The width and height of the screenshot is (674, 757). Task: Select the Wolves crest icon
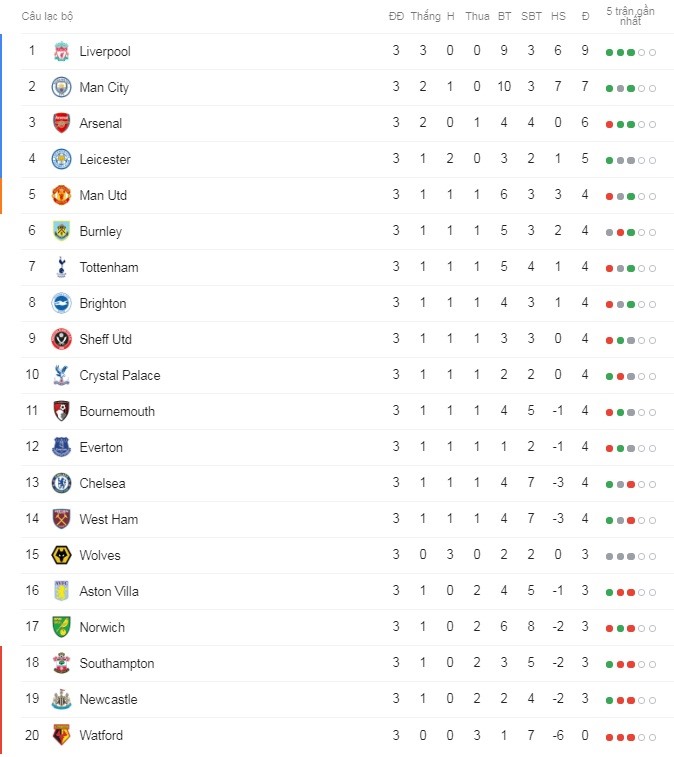click(61, 555)
